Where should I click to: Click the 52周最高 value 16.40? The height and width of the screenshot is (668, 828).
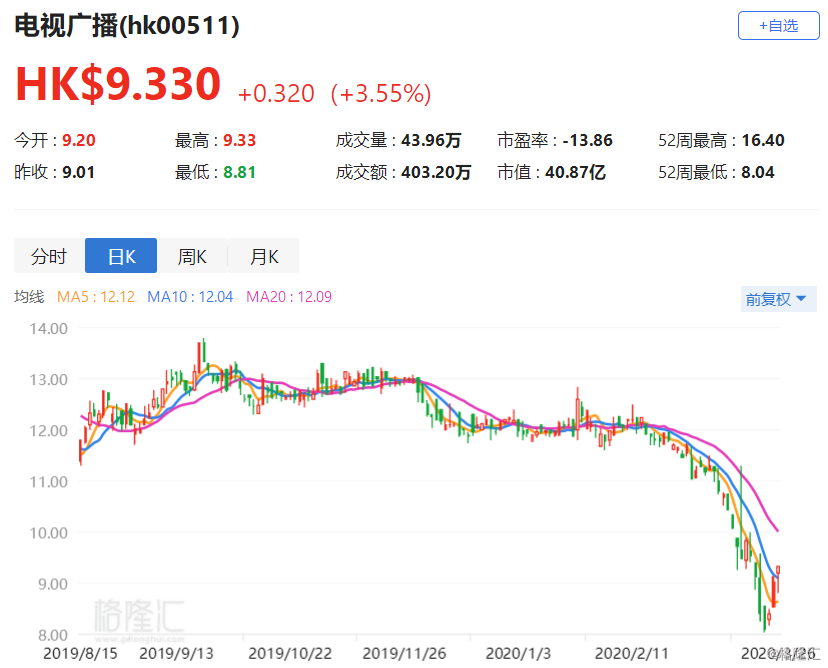pos(763,140)
